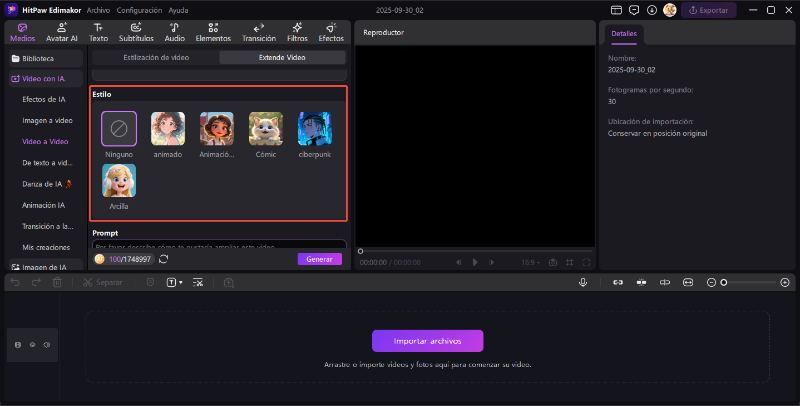The width and height of the screenshot is (800, 406).
Task: Open the Subtítulos panel
Action: pyautogui.click(x=136, y=32)
